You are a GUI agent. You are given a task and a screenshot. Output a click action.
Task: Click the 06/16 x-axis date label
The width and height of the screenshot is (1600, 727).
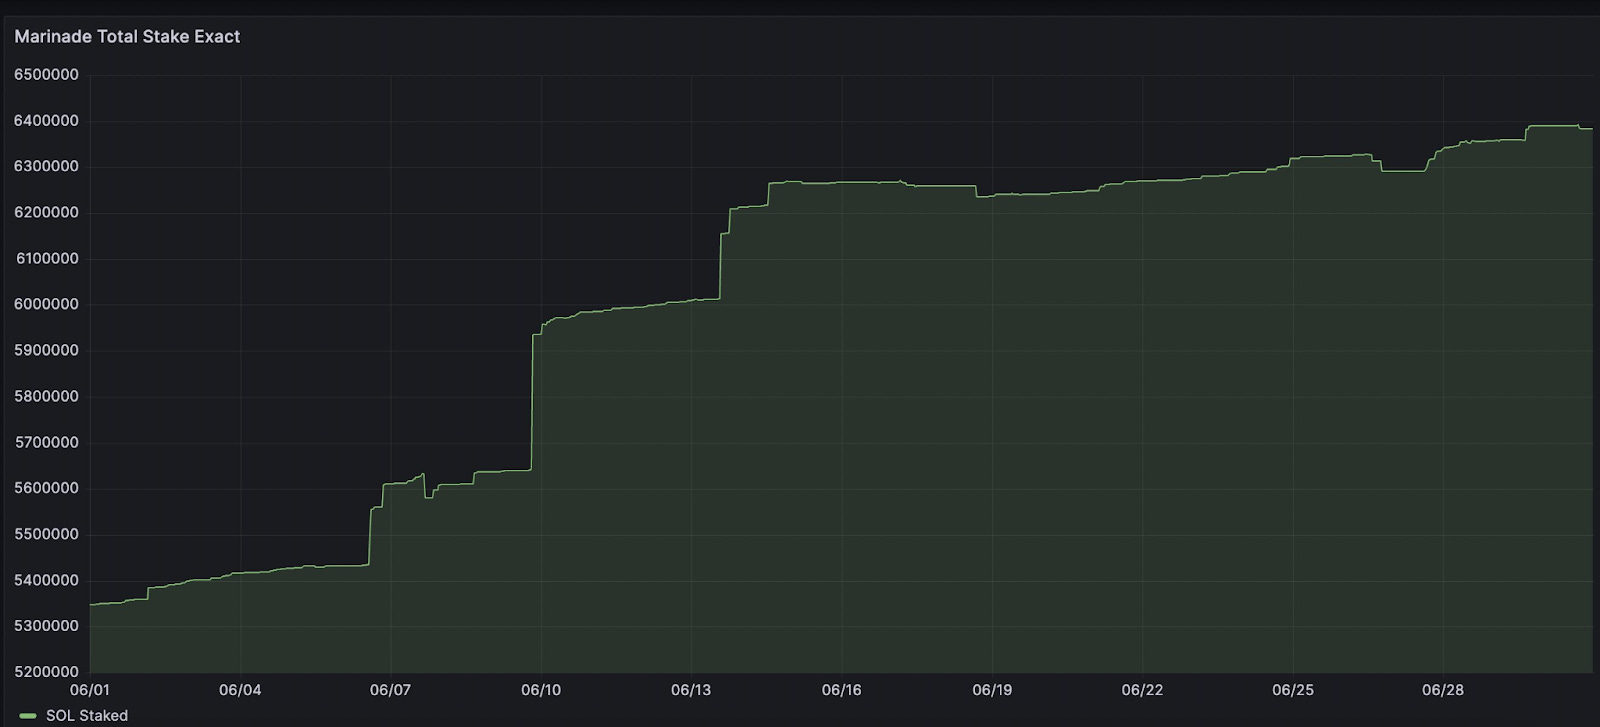click(841, 690)
